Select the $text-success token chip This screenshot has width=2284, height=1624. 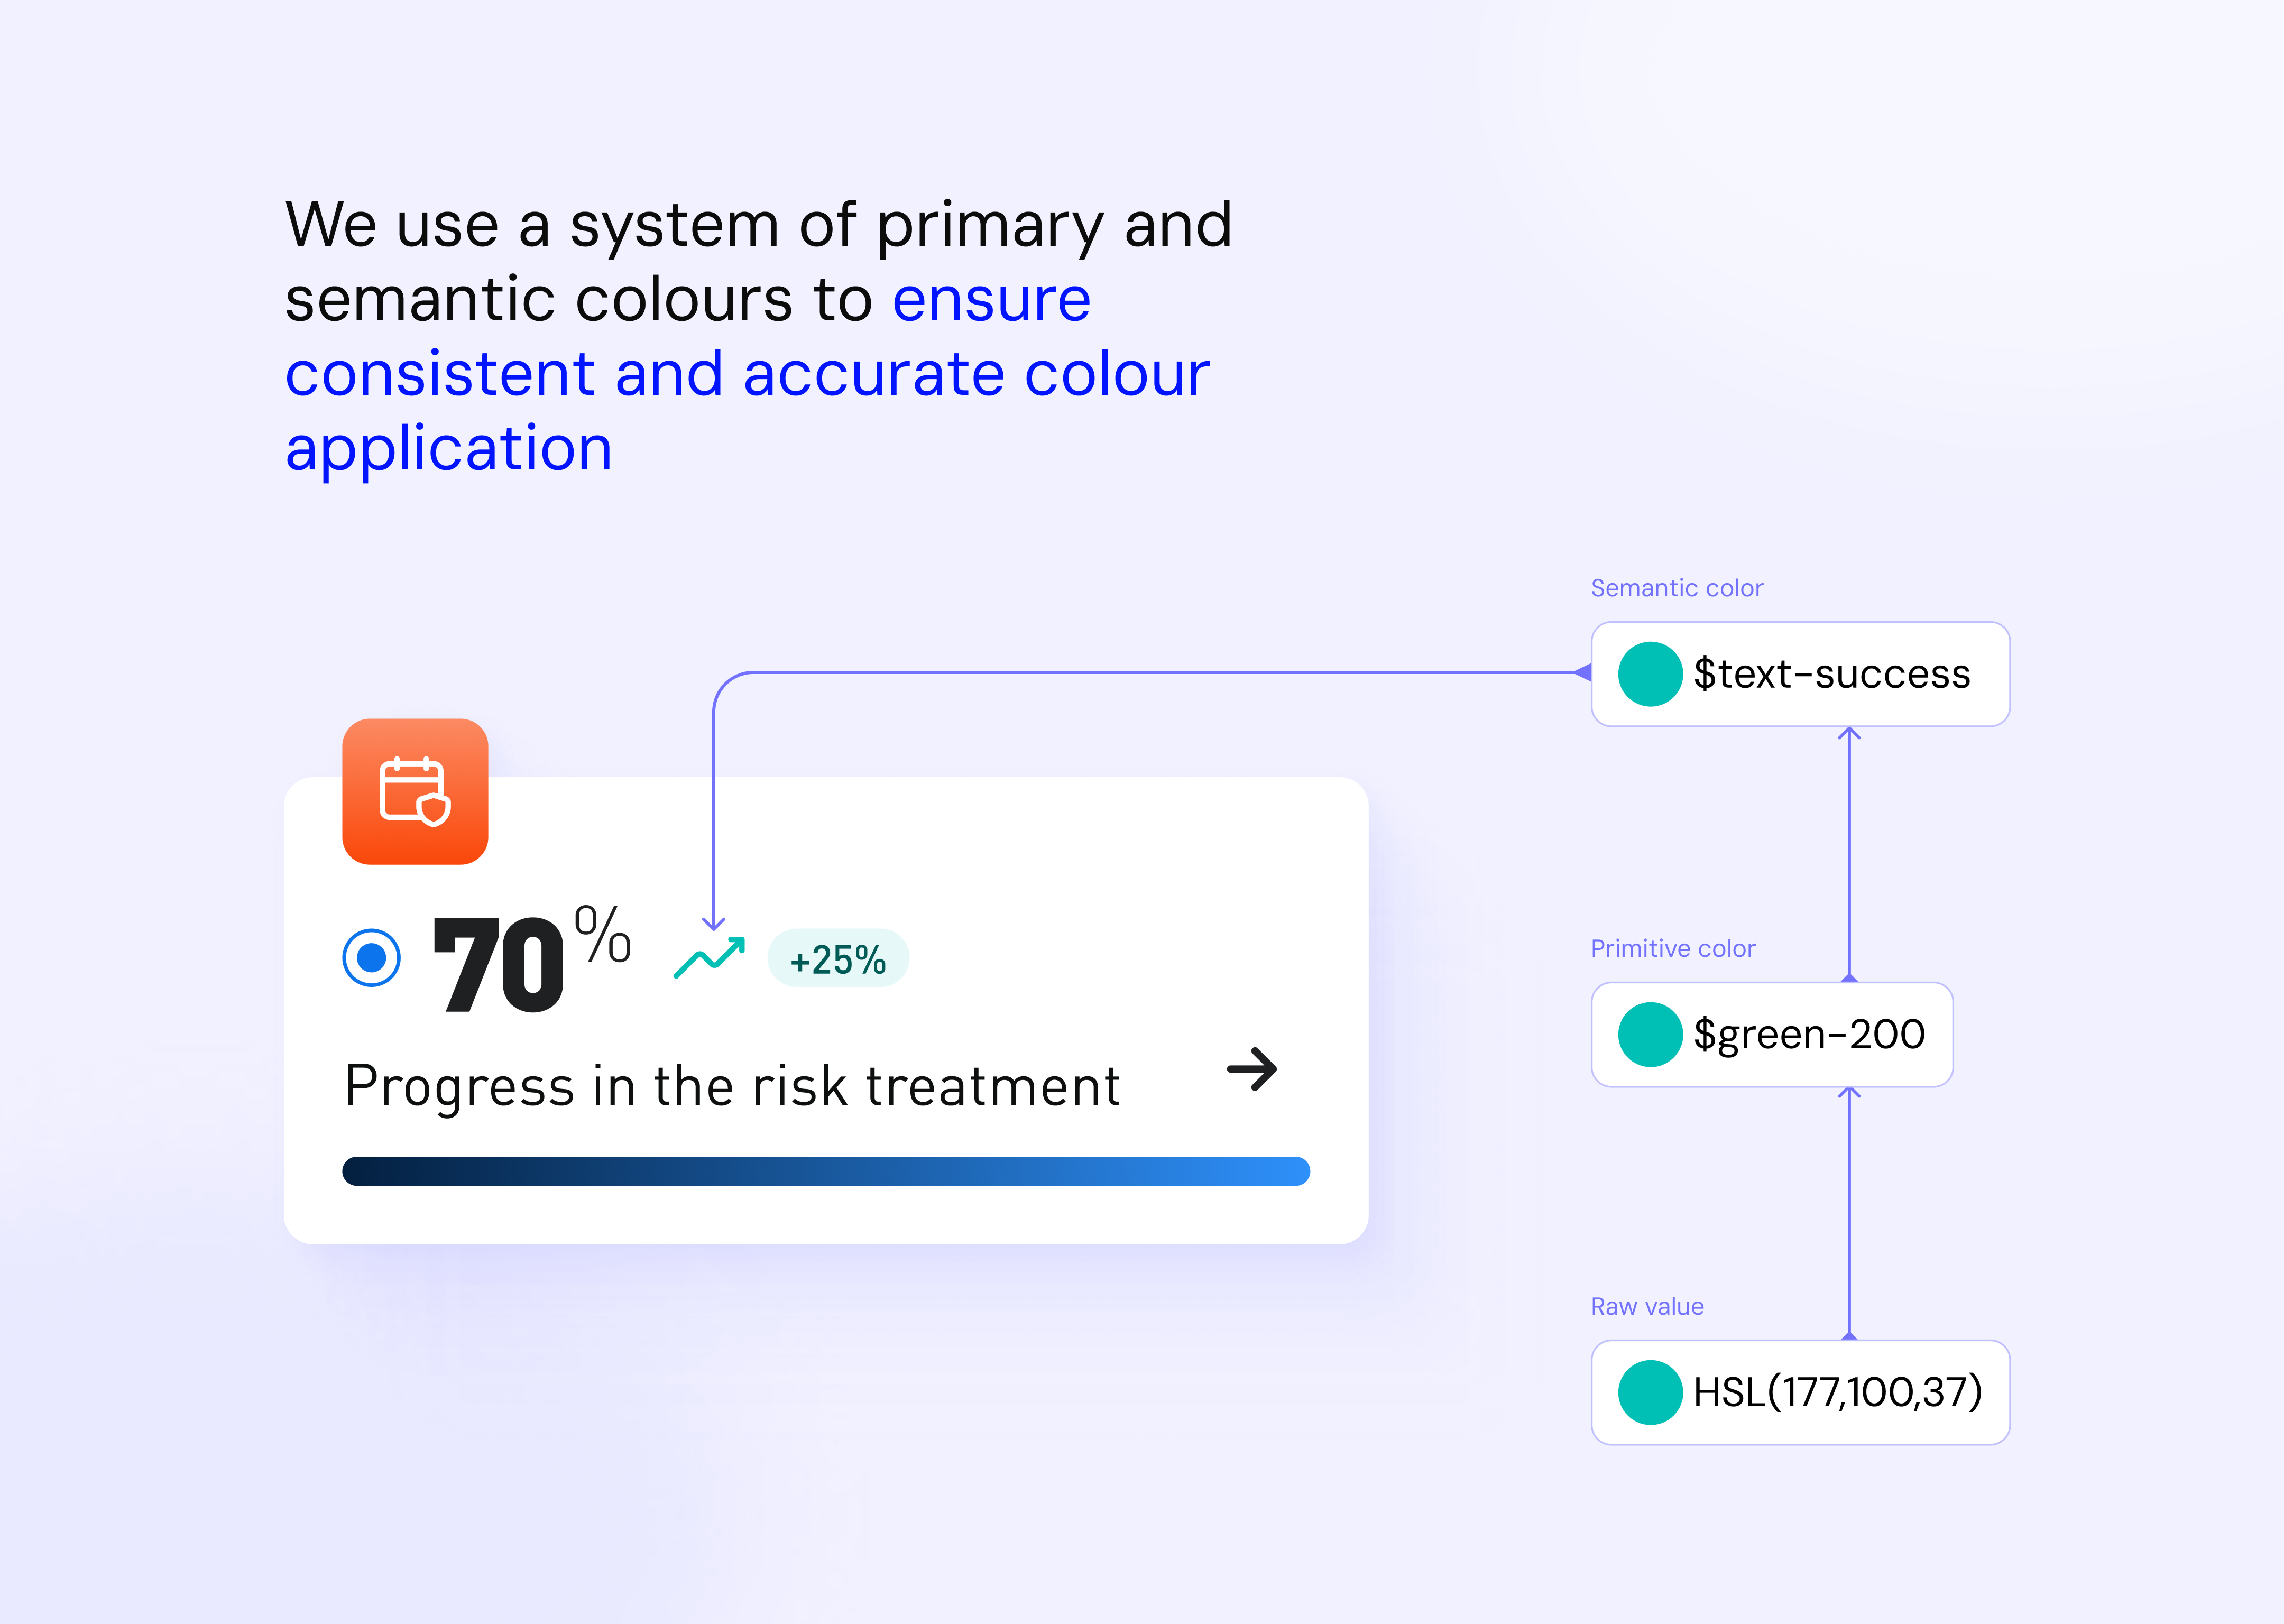point(1800,674)
